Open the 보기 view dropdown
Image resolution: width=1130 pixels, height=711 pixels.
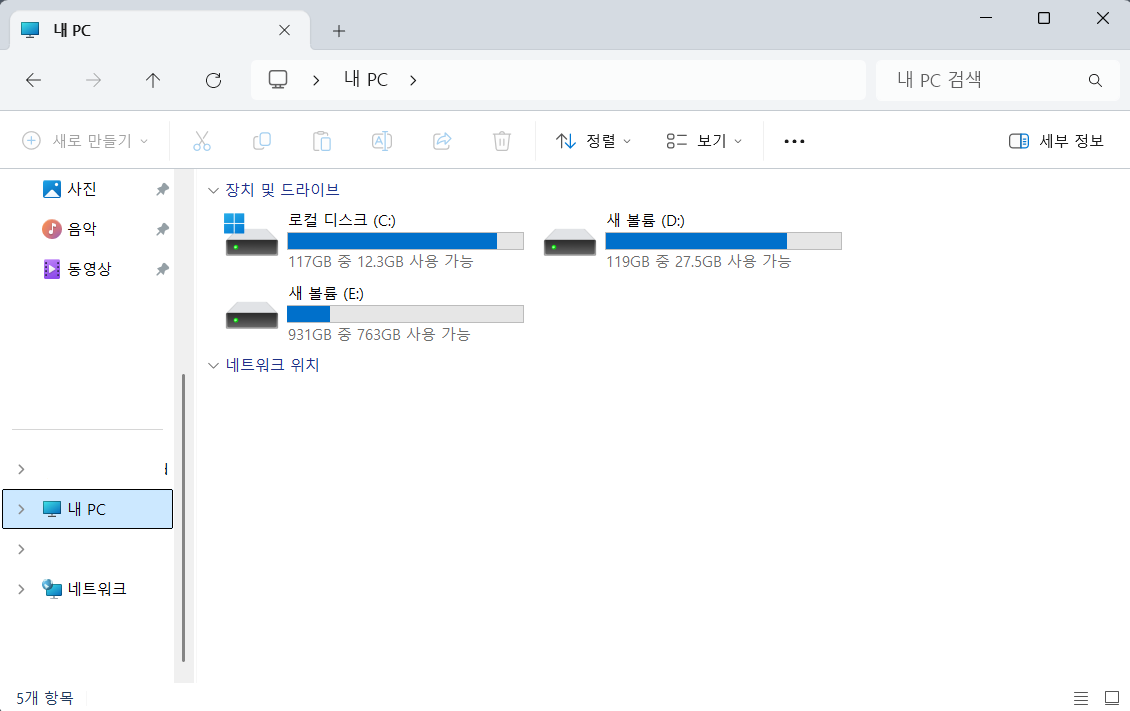click(x=704, y=141)
